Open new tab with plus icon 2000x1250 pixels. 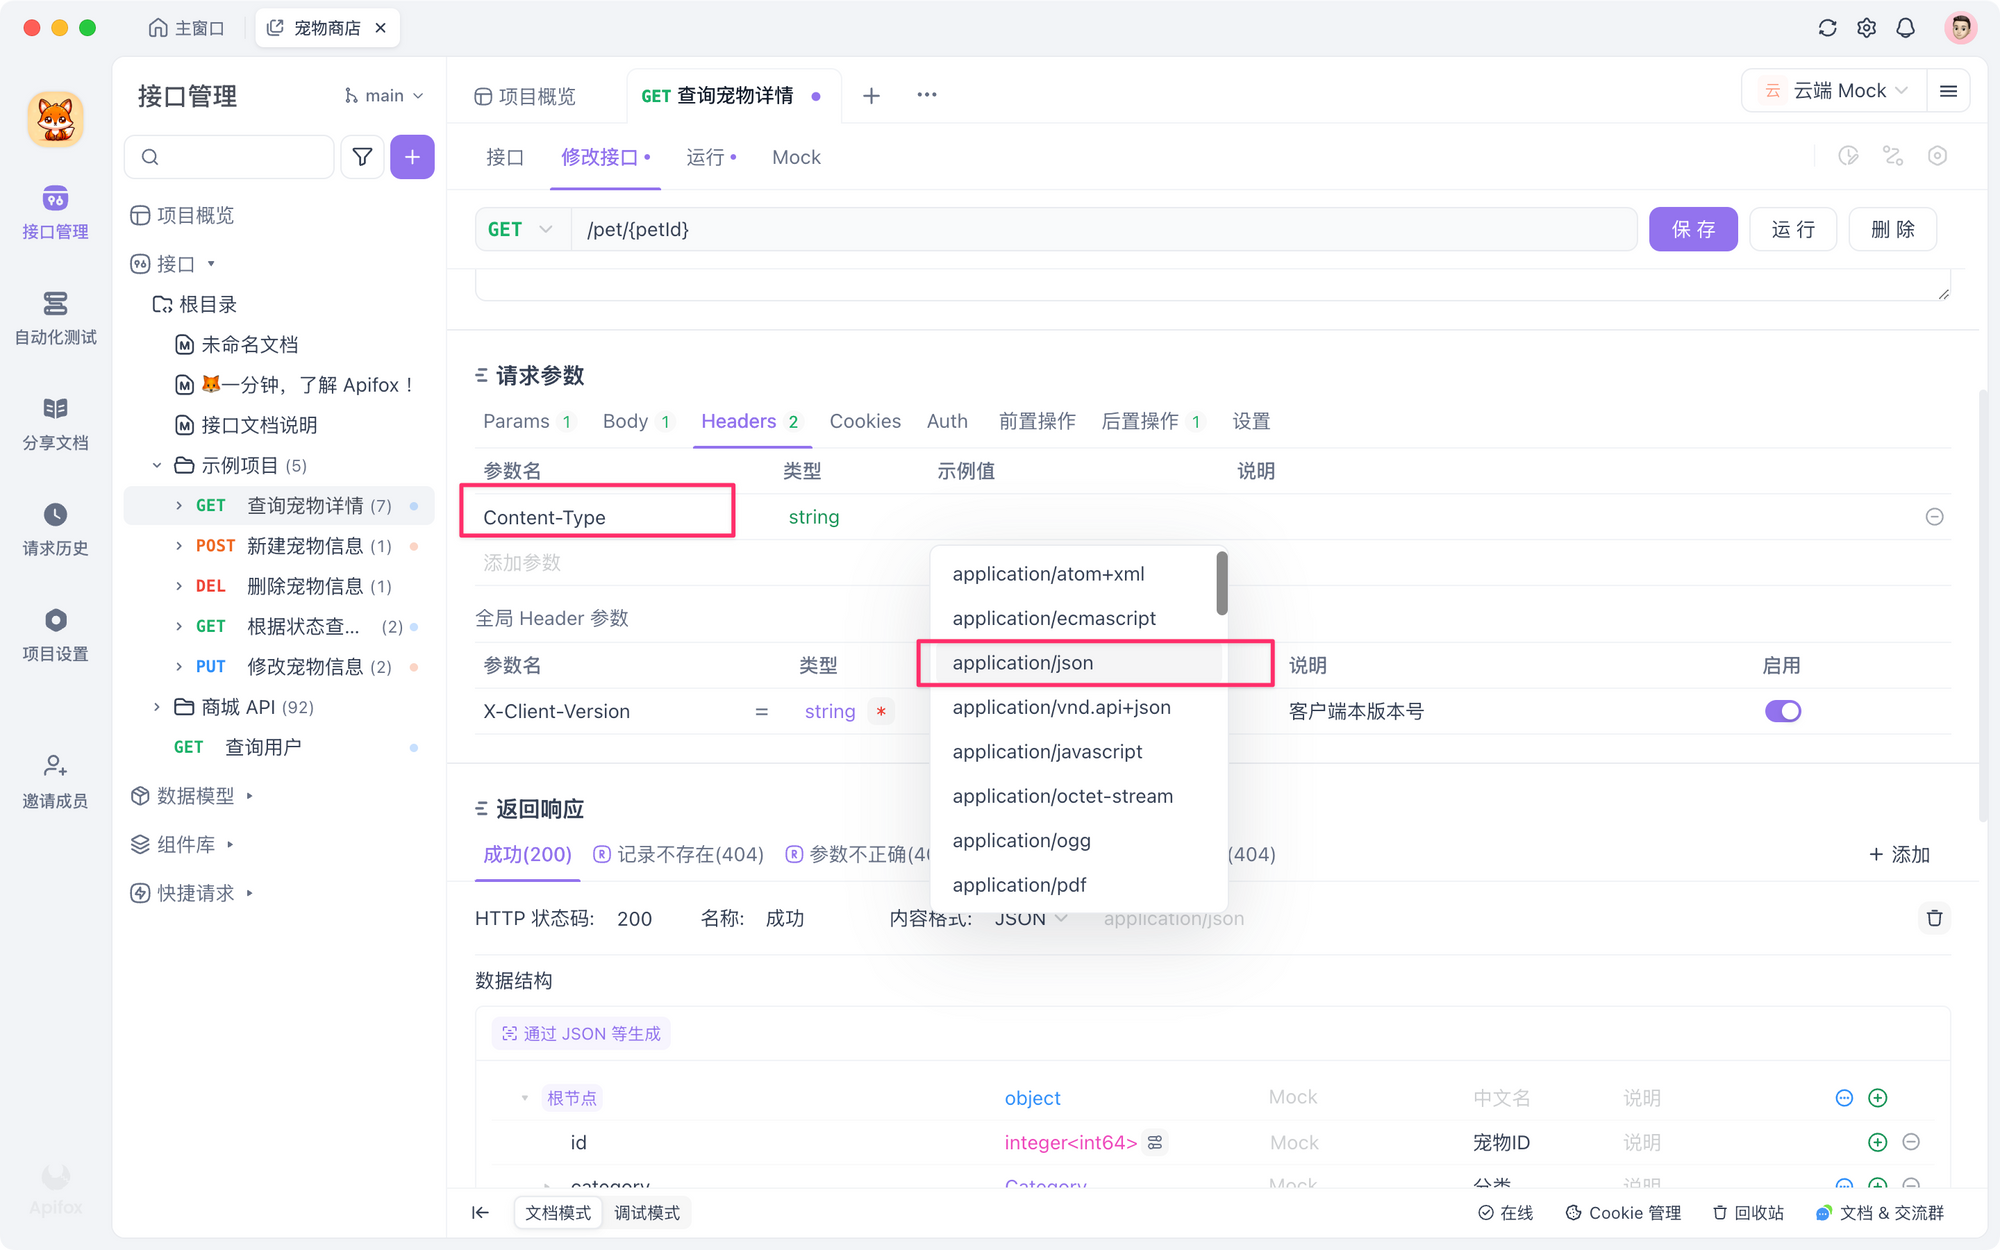[871, 95]
